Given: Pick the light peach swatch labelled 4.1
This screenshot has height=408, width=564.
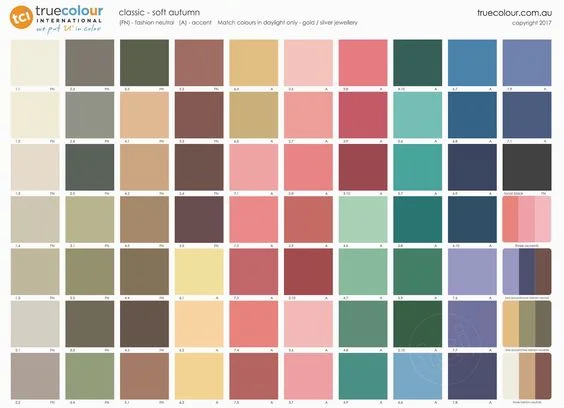Looking at the screenshot, I should click(144, 115).
